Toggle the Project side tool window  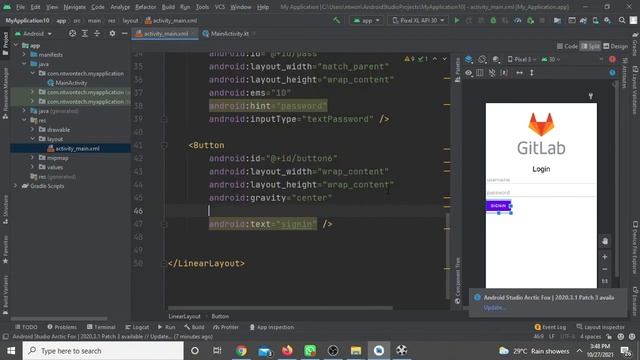(5, 43)
